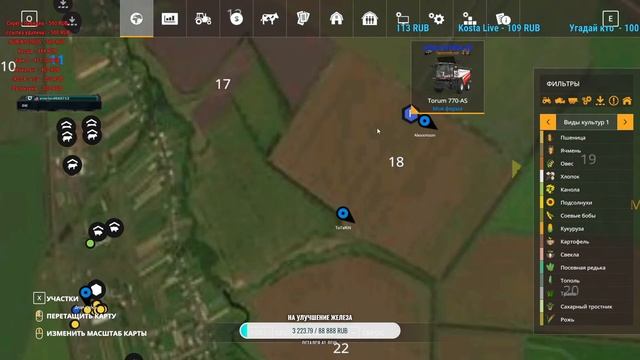Open the multiplayer server monitor icon

[x=402, y=18]
